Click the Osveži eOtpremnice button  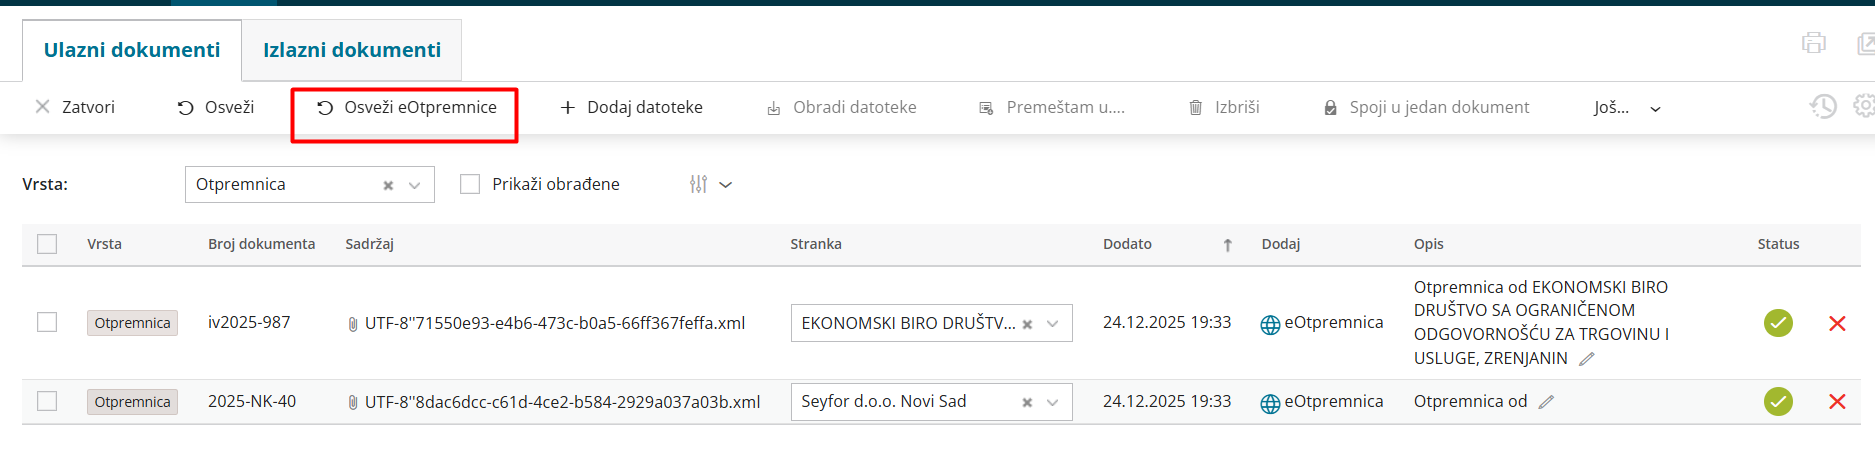tap(407, 107)
